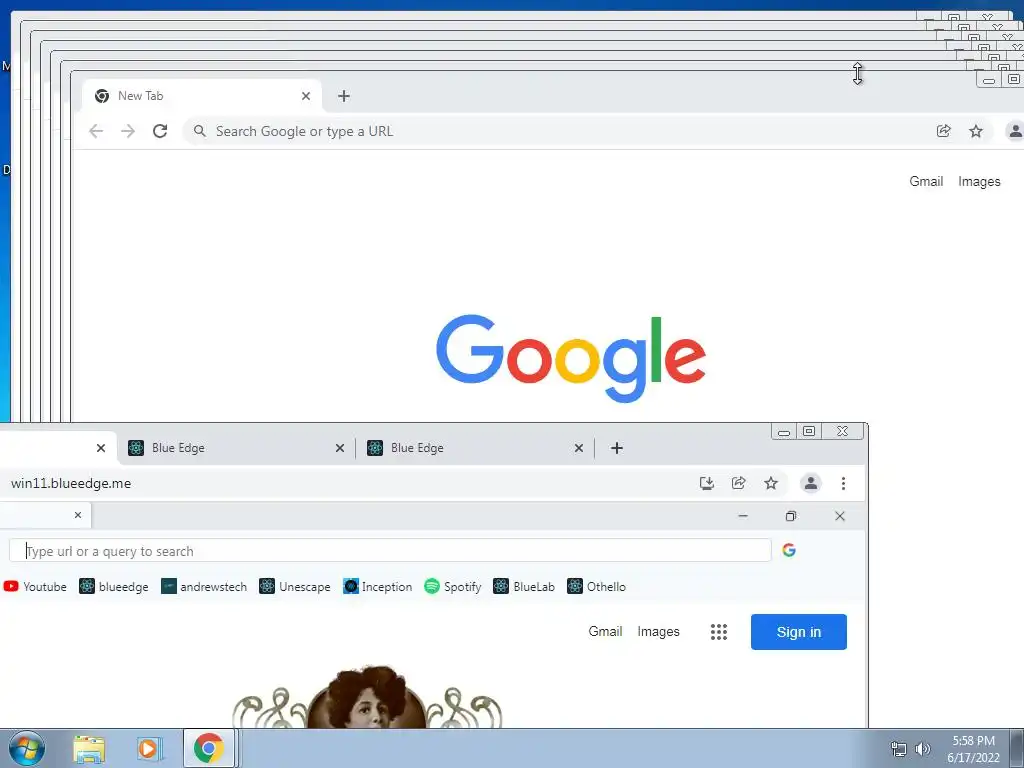Switch to the second Blue Edge tab

(x=475, y=448)
